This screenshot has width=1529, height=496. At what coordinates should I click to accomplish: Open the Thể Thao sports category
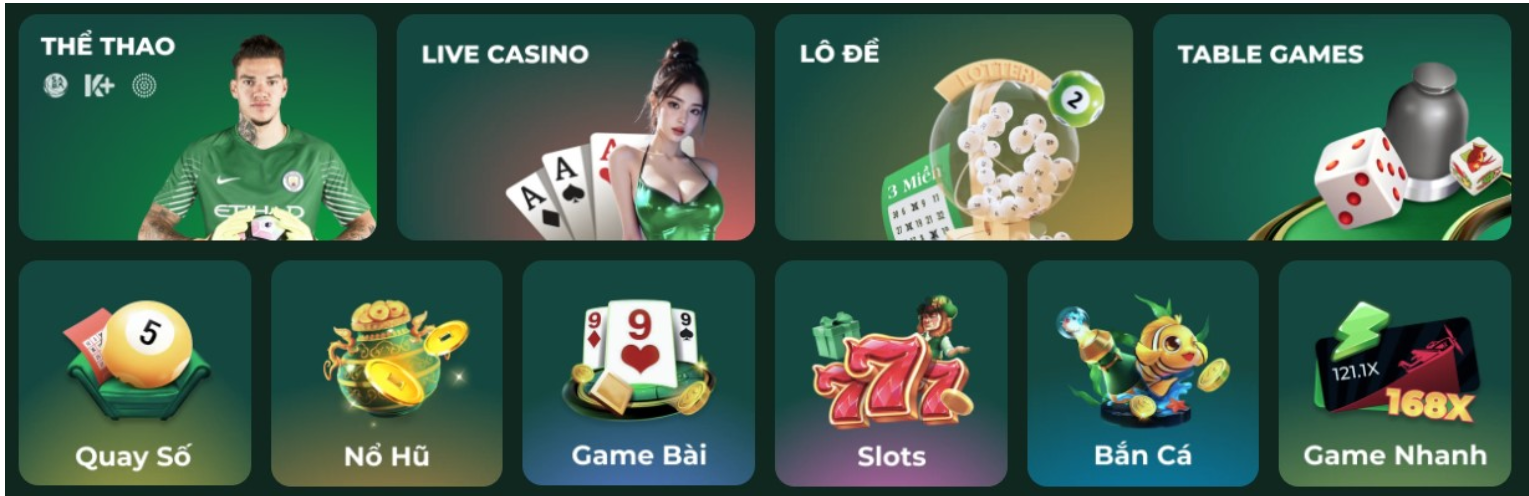tap(197, 127)
